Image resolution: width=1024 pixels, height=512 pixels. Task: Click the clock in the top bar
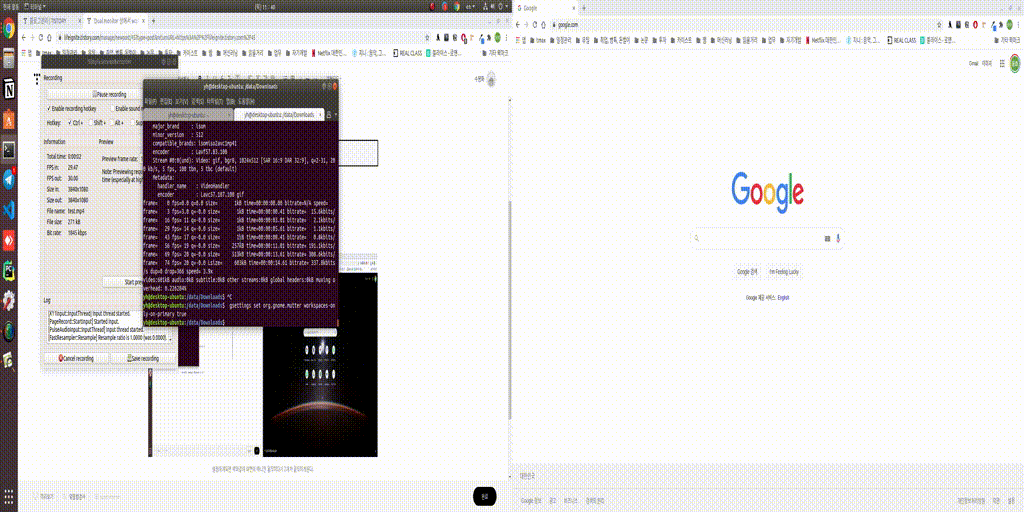point(263,6)
